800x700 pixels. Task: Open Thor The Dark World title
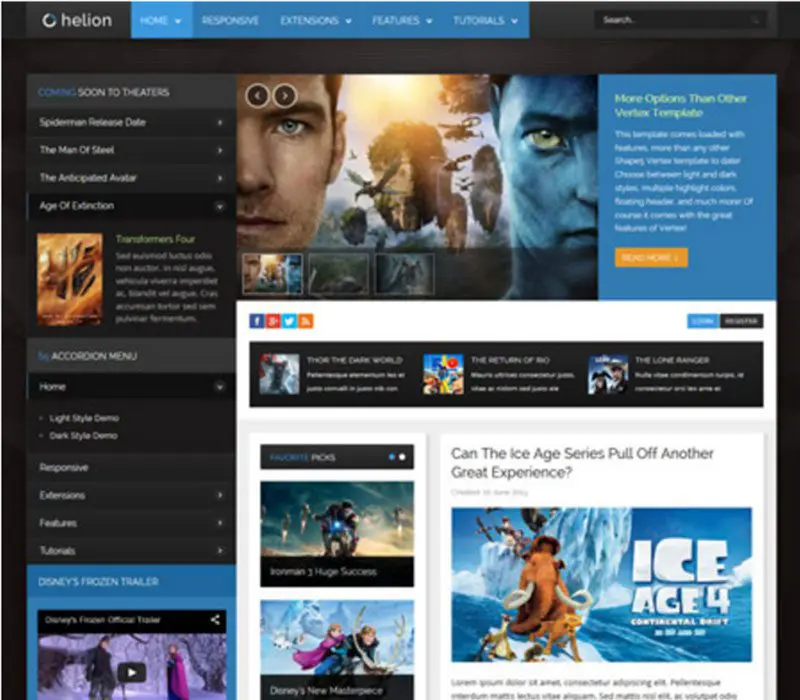point(355,360)
